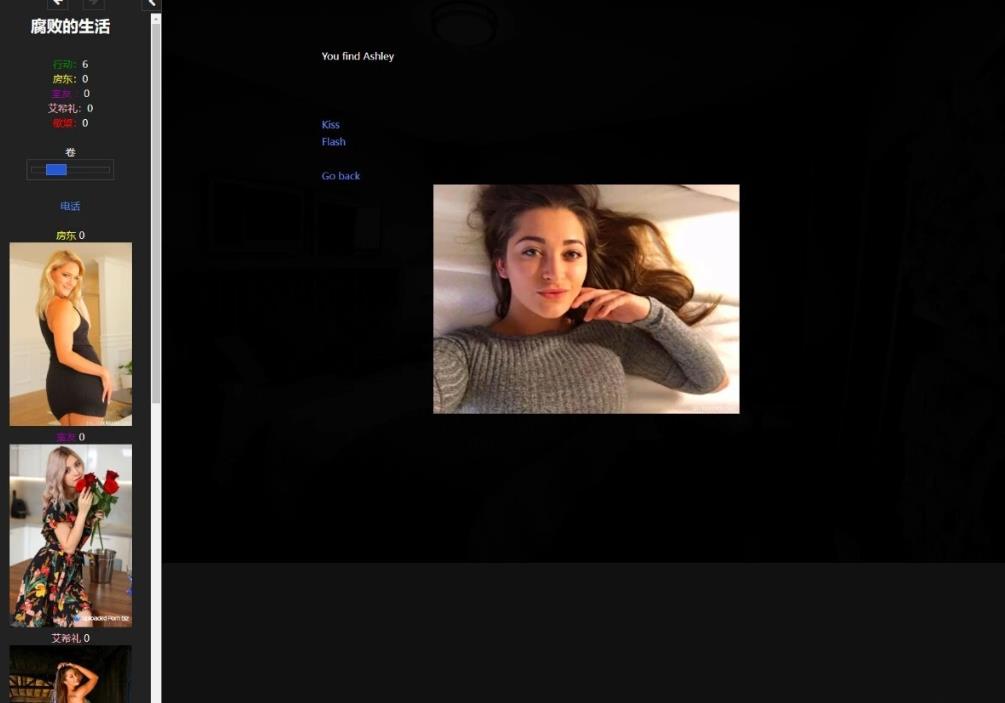Open the floral dress with roses thumbnail
Screen dimensions: 1005x703
click(x=70, y=535)
